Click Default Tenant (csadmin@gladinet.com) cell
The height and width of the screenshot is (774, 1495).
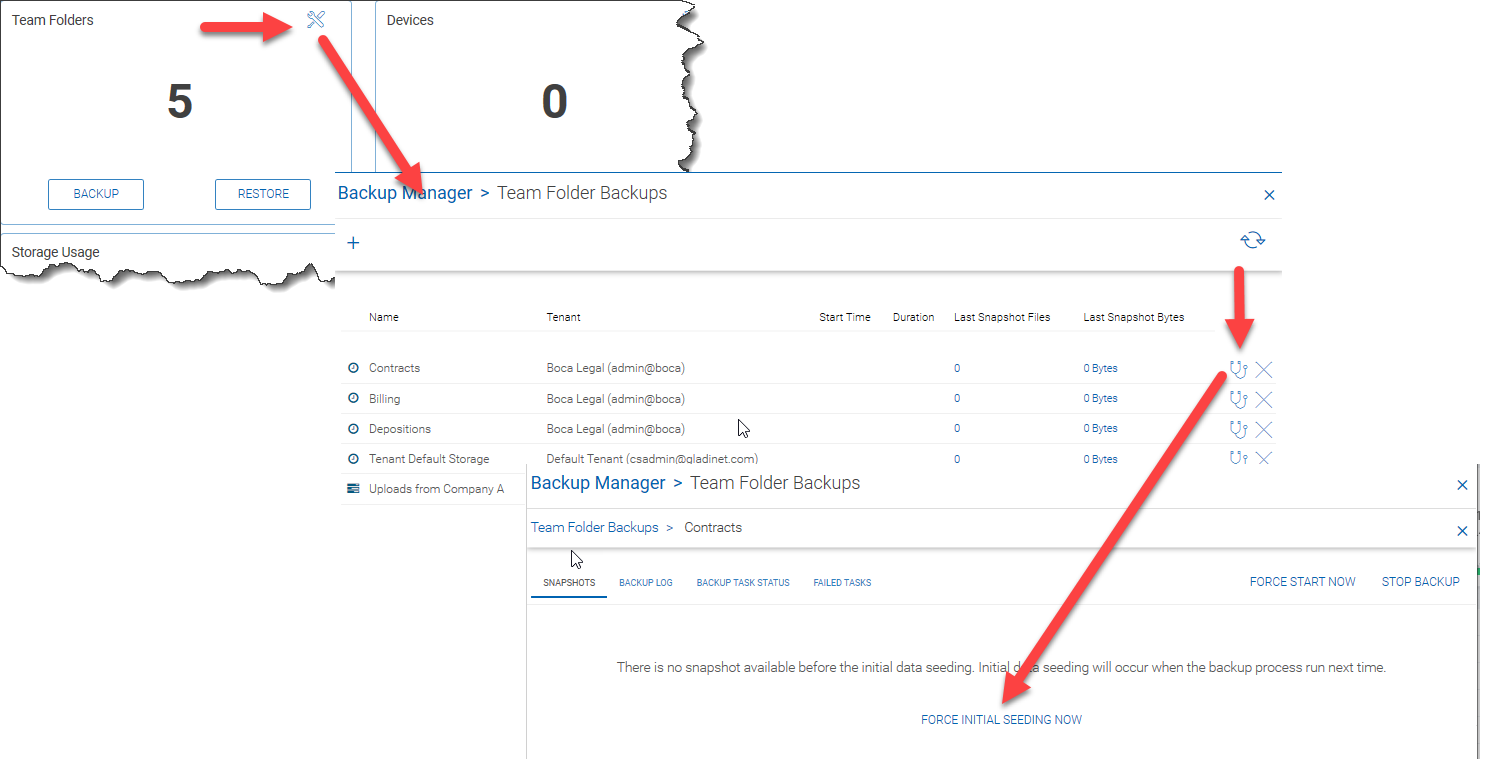click(x=652, y=459)
